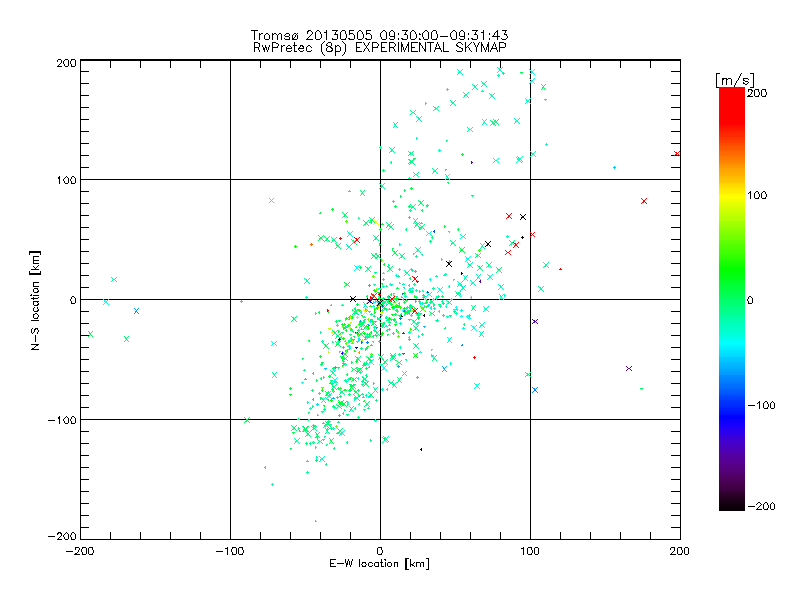The image size is (800, 600).
Task: Click lone black dot near 27 km east, -125 north
Action: pyautogui.click(x=421, y=449)
